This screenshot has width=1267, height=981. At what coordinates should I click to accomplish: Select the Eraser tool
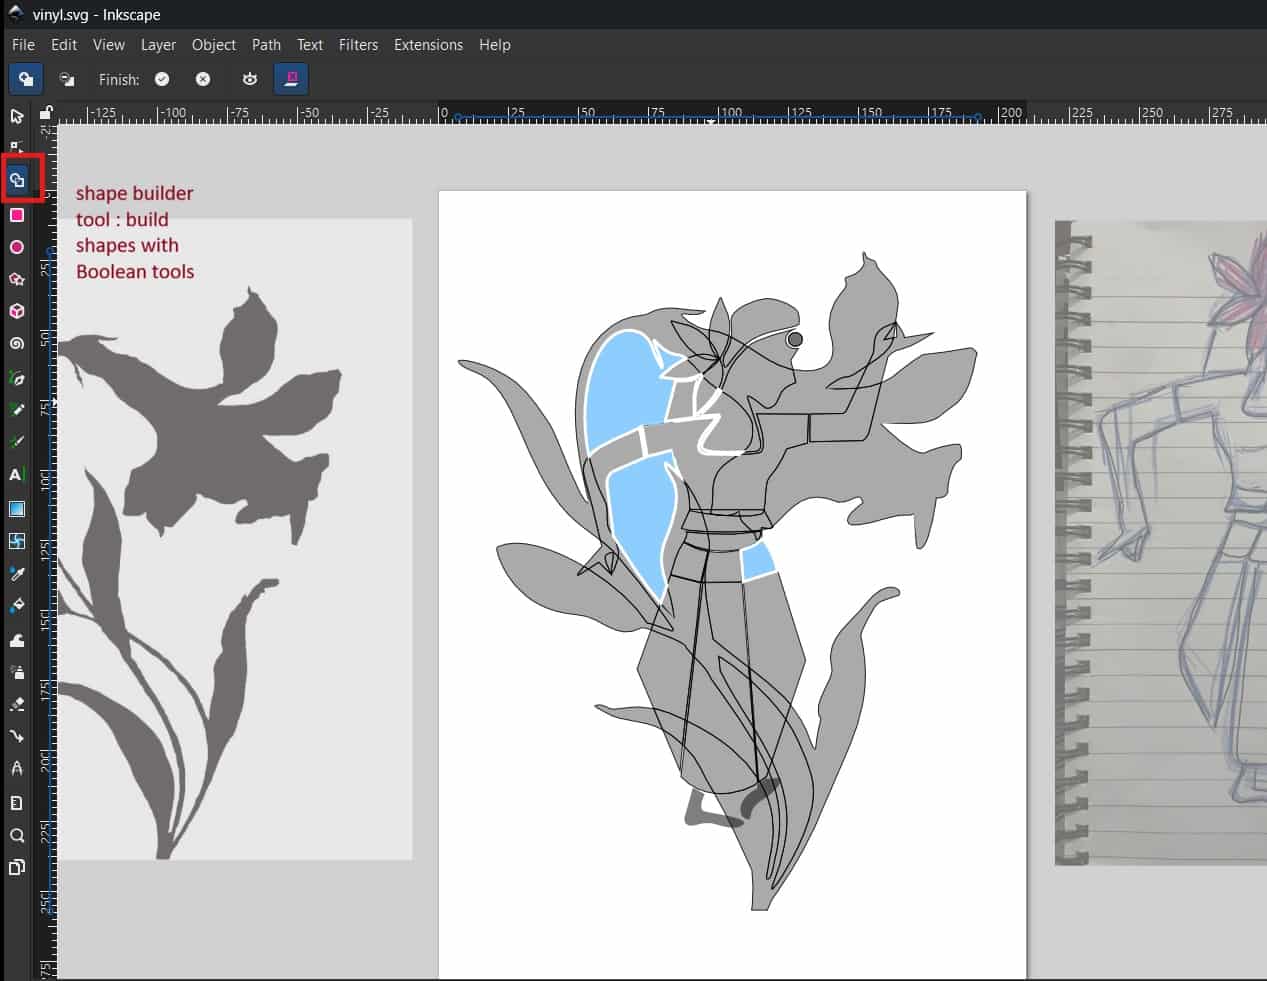click(x=17, y=704)
